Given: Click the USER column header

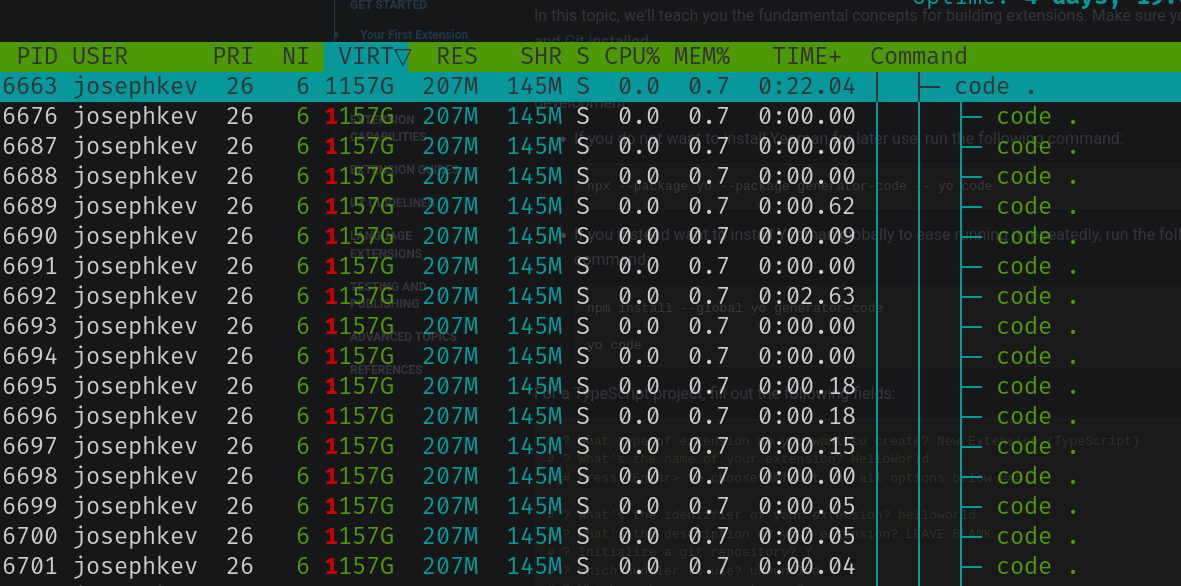Looking at the screenshot, I should pyautogui.click(x=100, y=56).
